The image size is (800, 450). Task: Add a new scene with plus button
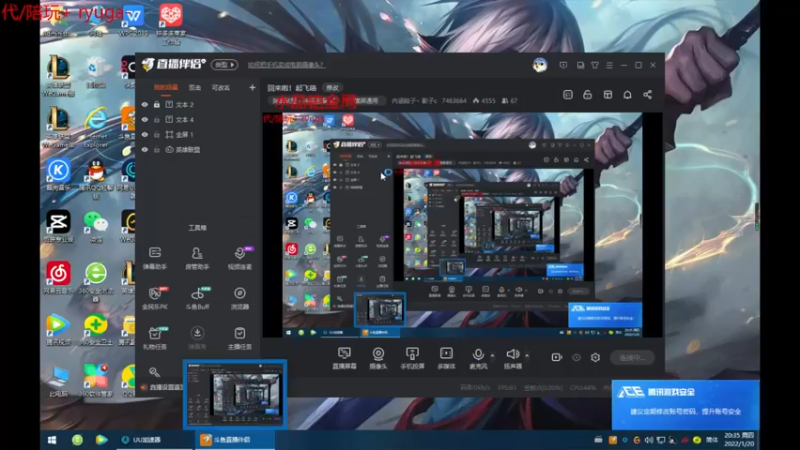[252, 88]
